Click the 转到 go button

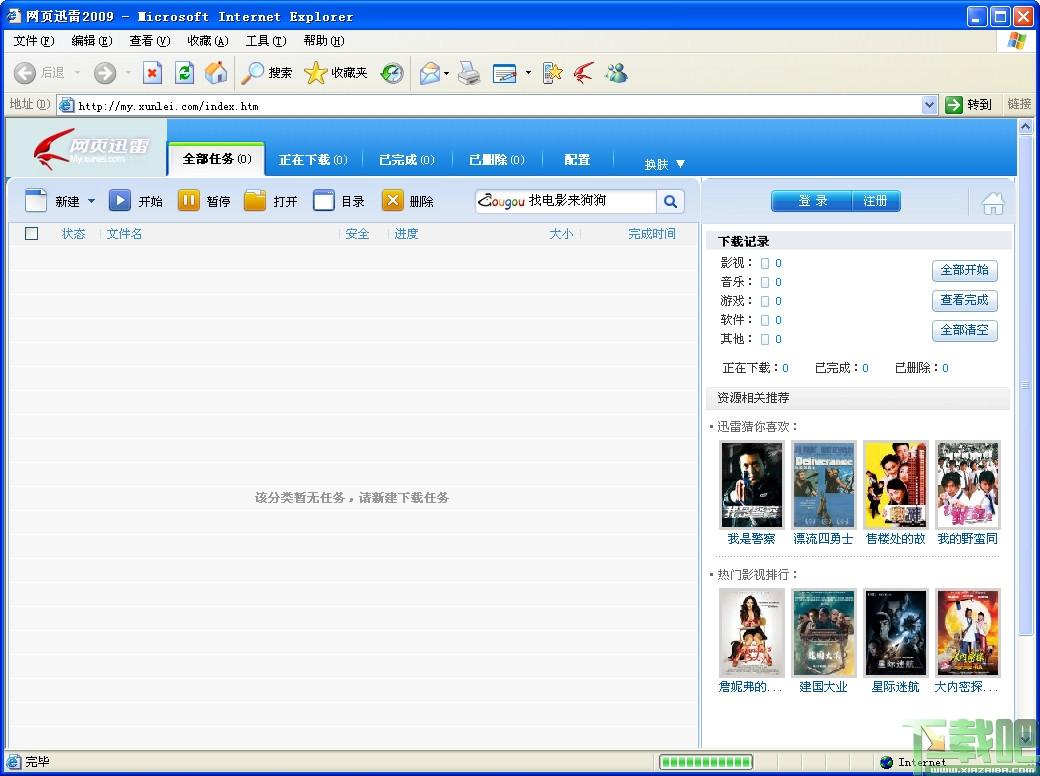click(x=970, y=104)
